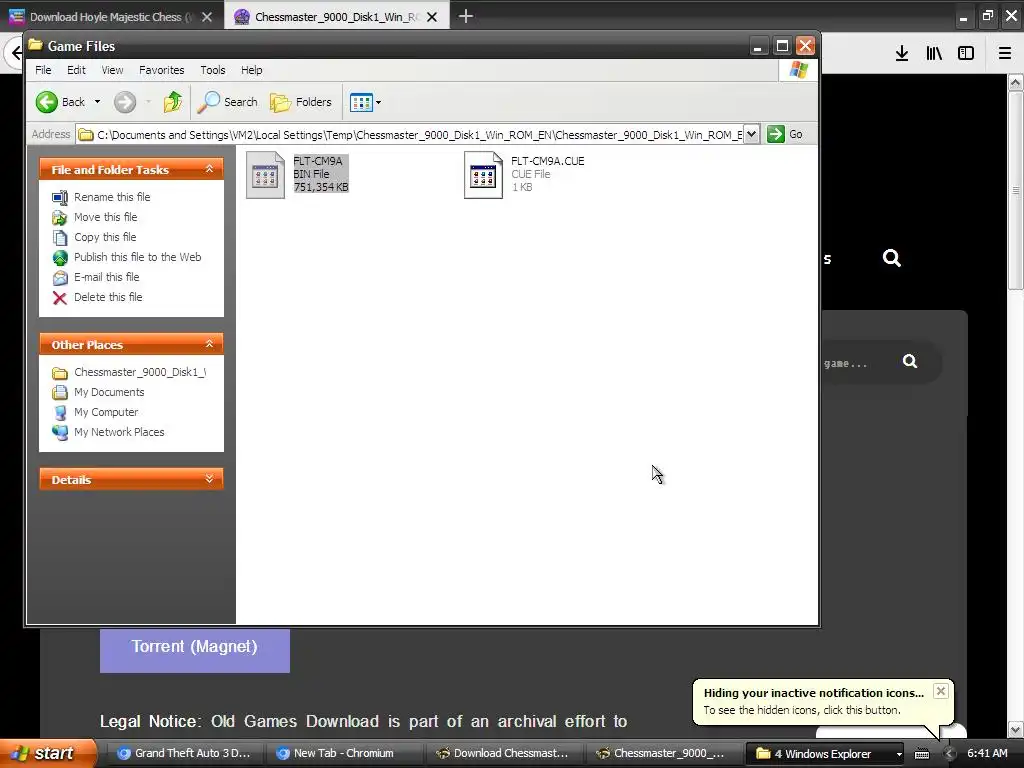Viewport: 1024px width, 768px height.
Task: Open a new browser tab
Action: tap(466, 16)
